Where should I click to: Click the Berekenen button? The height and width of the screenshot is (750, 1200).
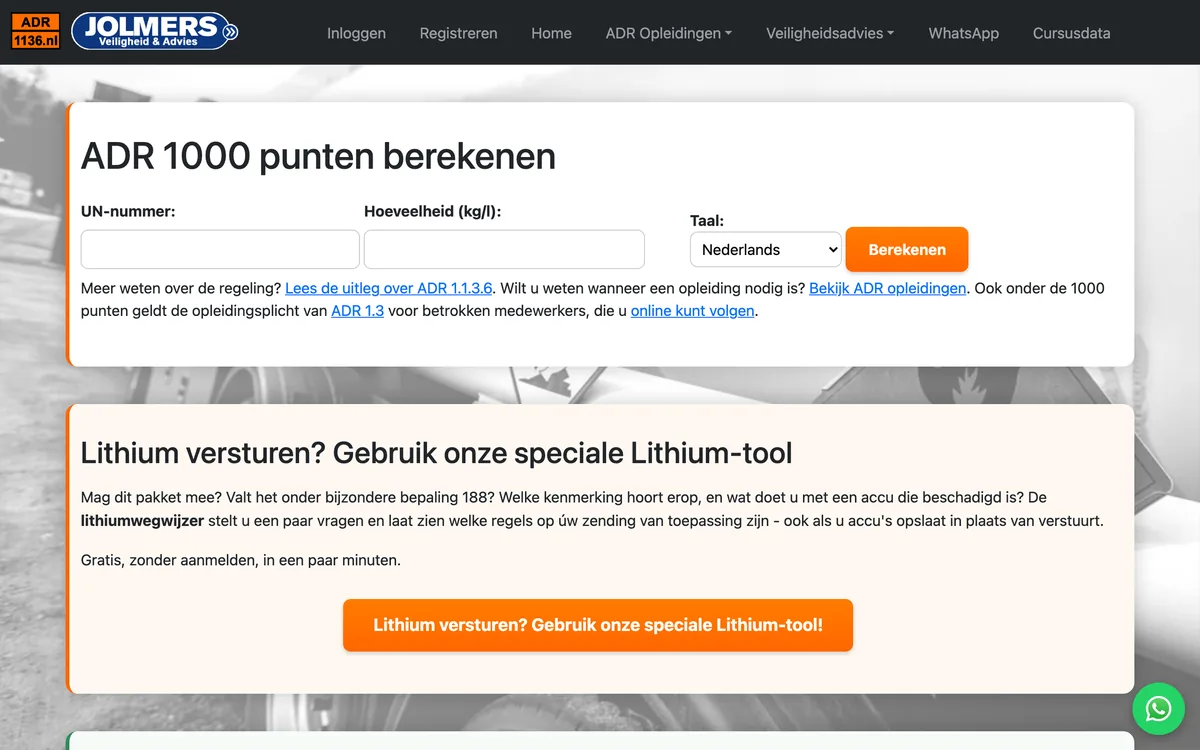[907, 250]
